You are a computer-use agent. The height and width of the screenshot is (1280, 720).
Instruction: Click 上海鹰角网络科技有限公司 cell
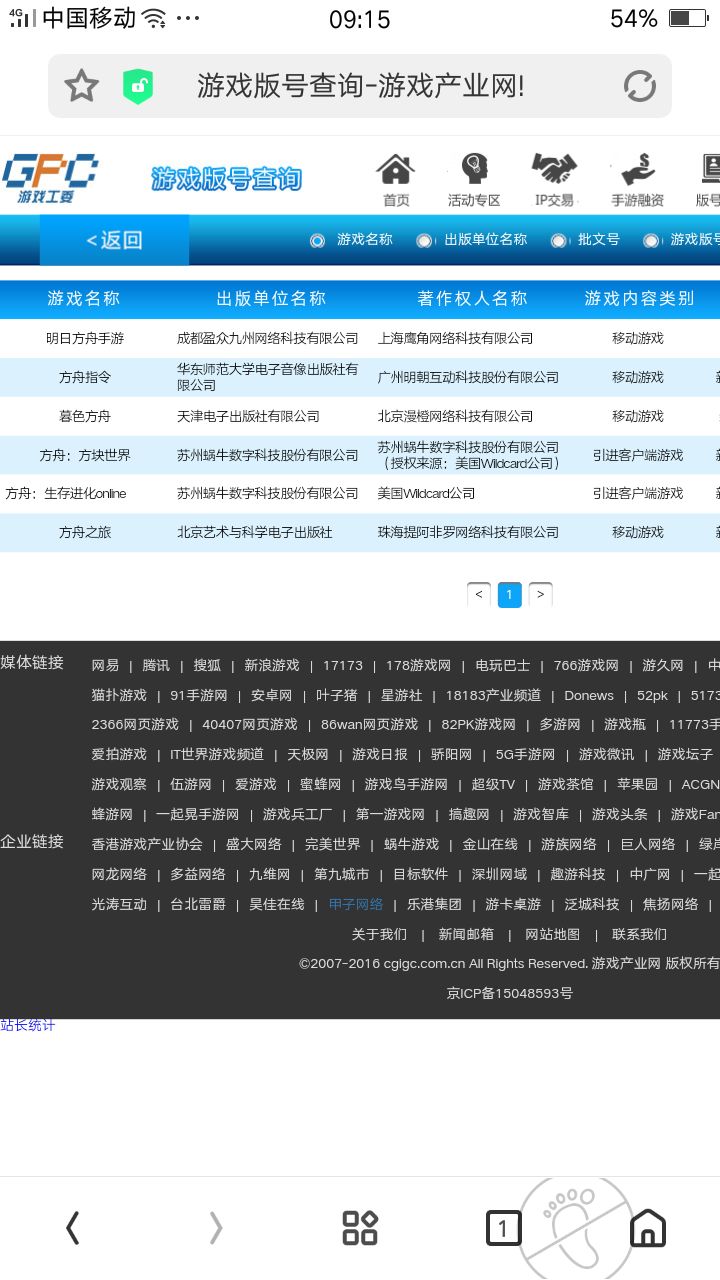tap(455, 338)
